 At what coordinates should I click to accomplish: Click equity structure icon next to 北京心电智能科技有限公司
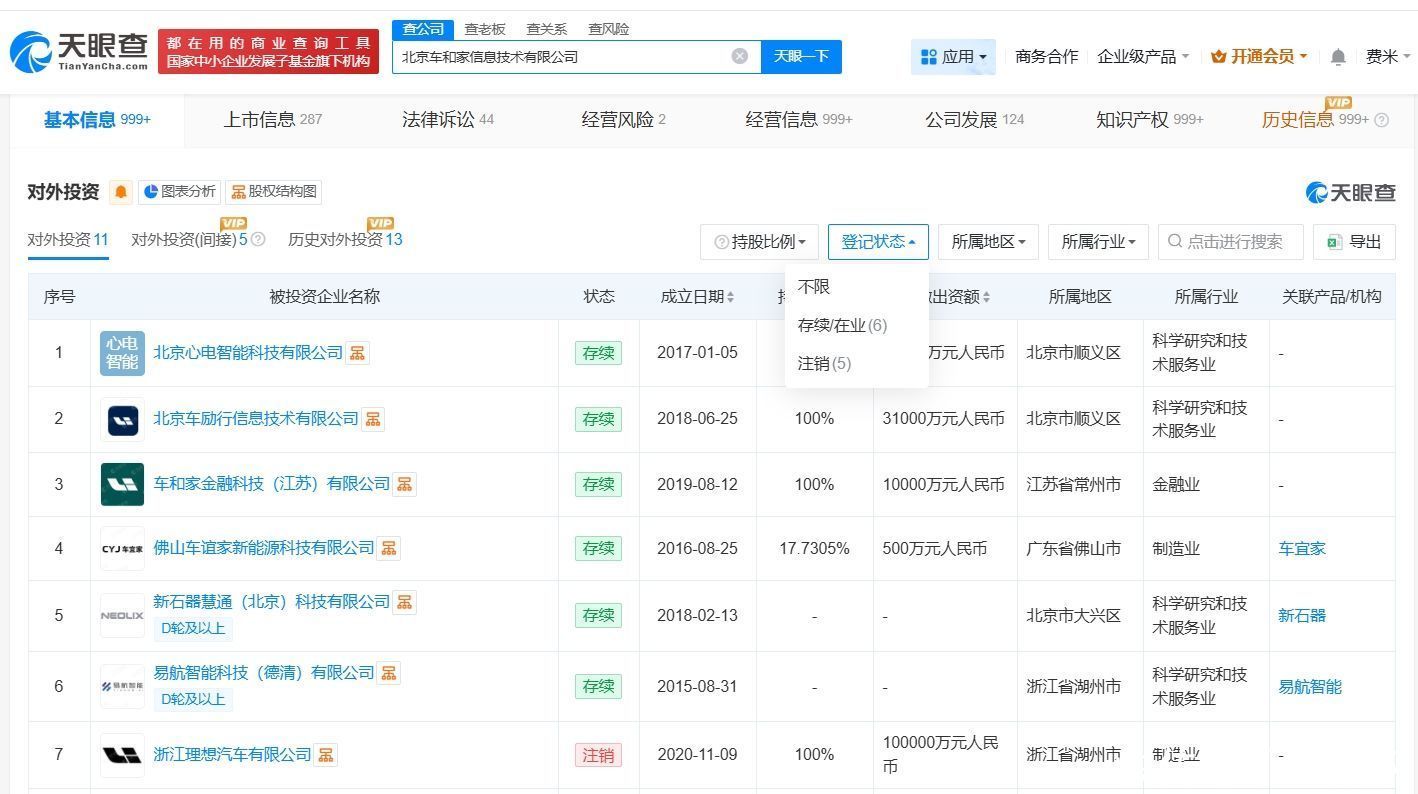[357, 353]
